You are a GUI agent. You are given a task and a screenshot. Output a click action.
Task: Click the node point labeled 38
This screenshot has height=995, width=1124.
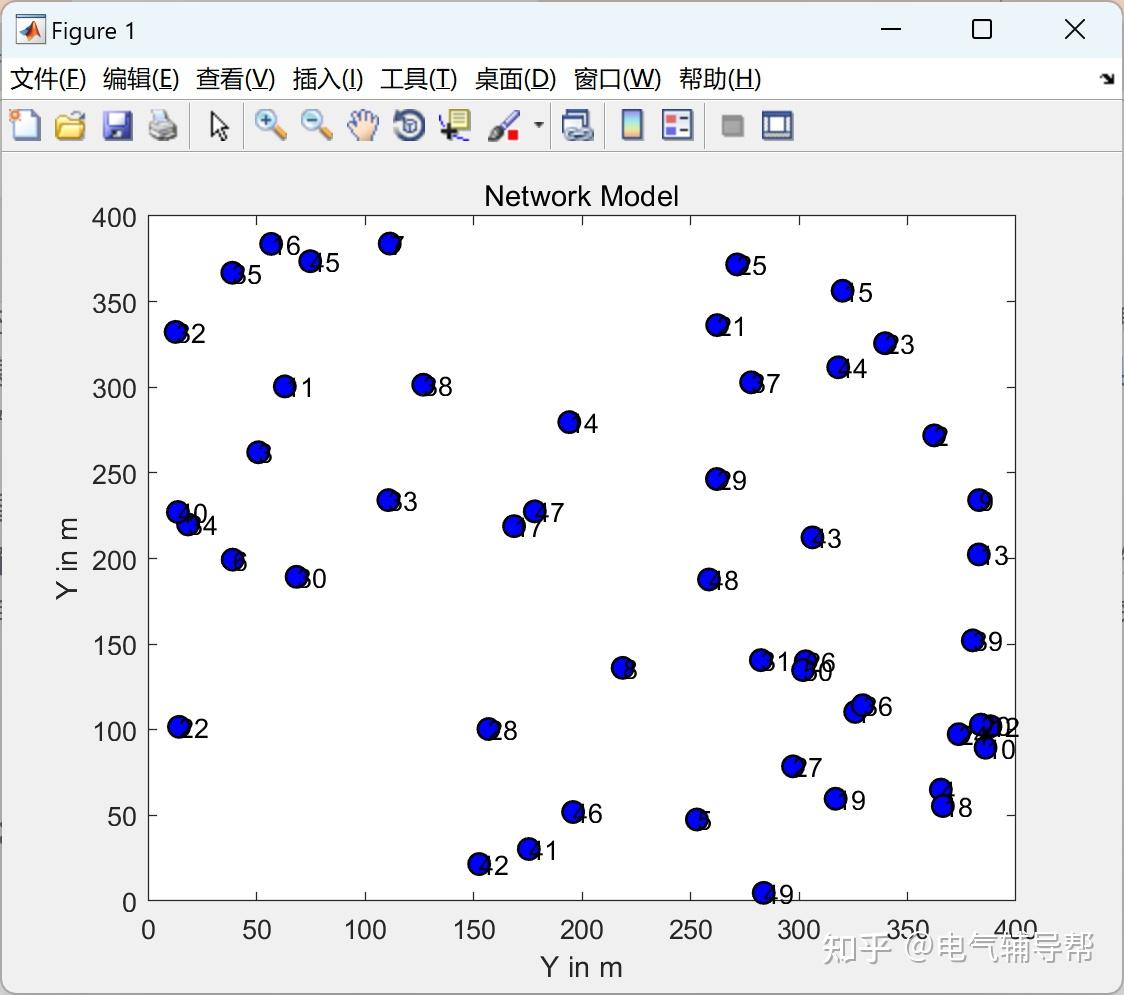(423, 385)
